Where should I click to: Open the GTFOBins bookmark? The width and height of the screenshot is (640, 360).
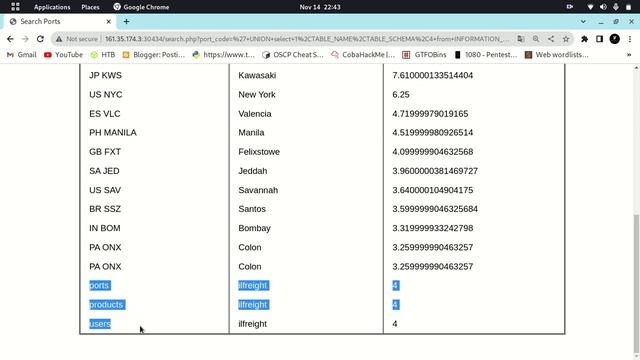(424, 55)
